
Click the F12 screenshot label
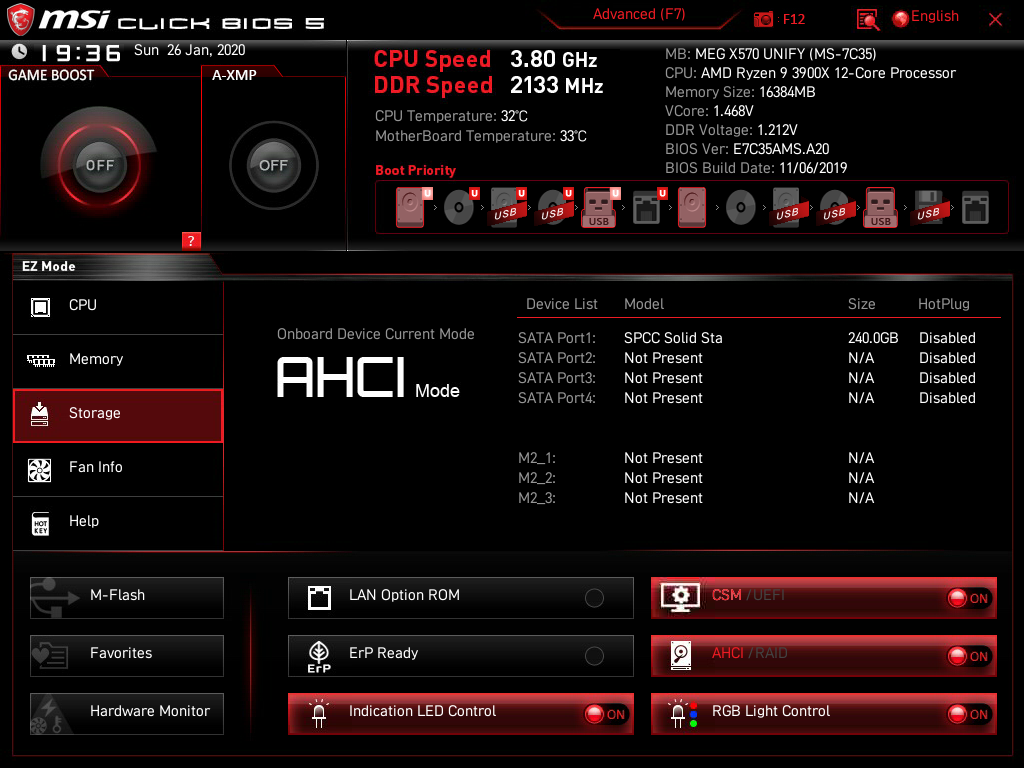click(793, 19)
